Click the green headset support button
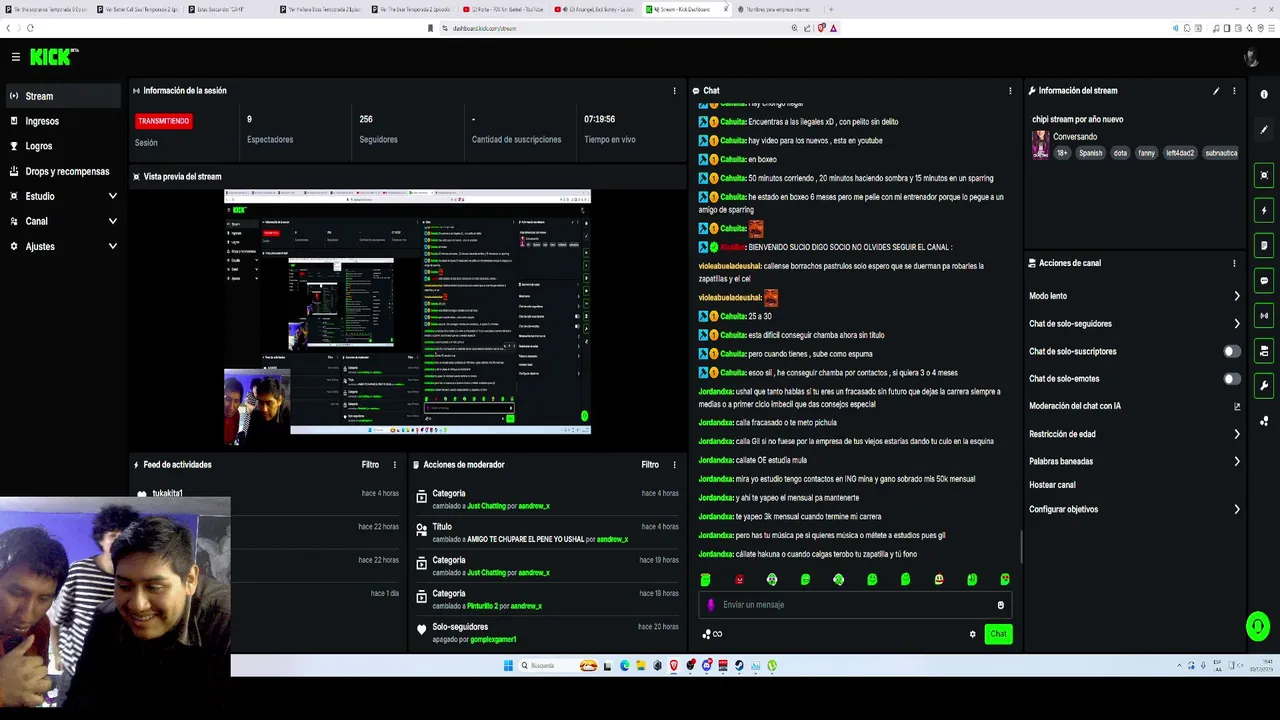 tap(1257, 627)
